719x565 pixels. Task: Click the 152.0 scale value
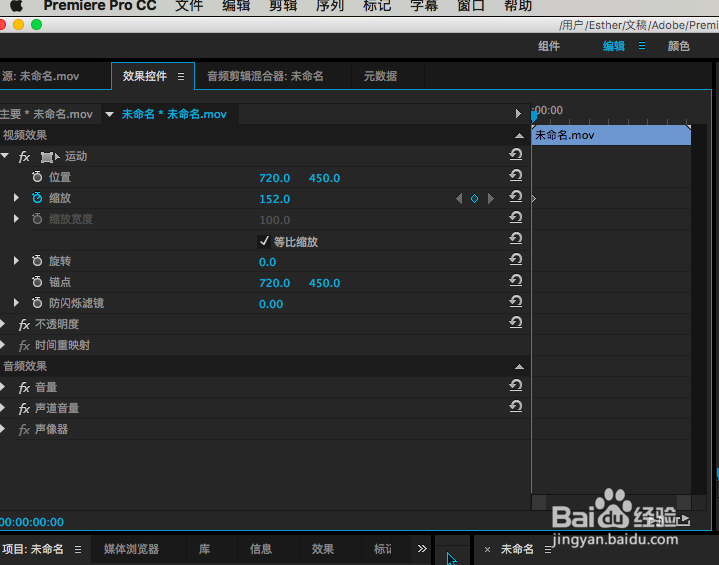tap(275, 199)
